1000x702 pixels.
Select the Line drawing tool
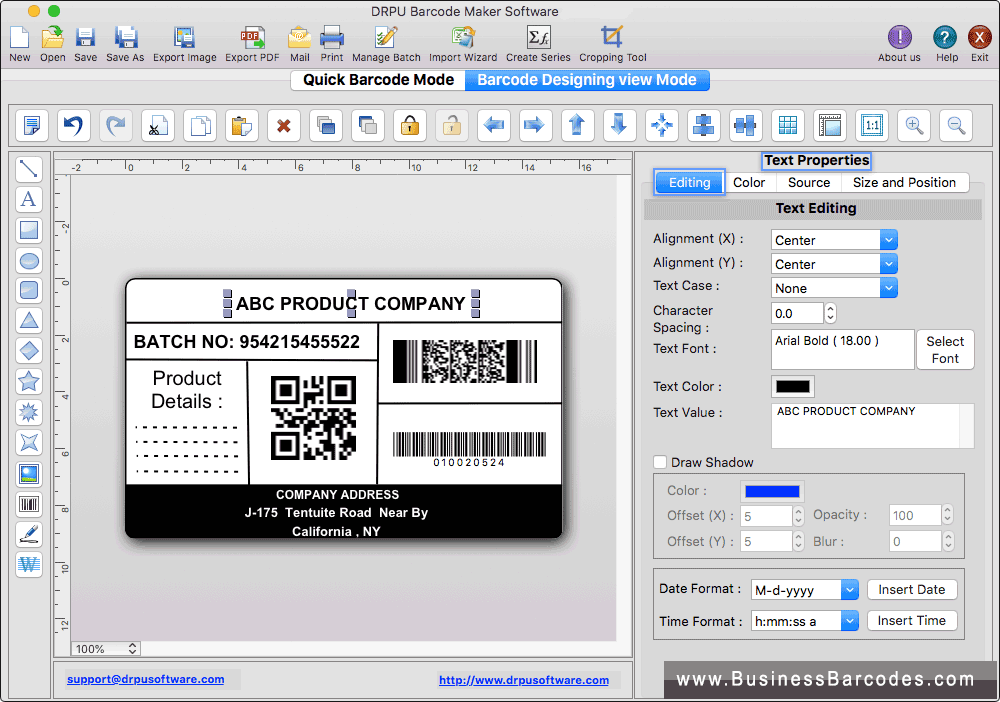click(29, 169)
